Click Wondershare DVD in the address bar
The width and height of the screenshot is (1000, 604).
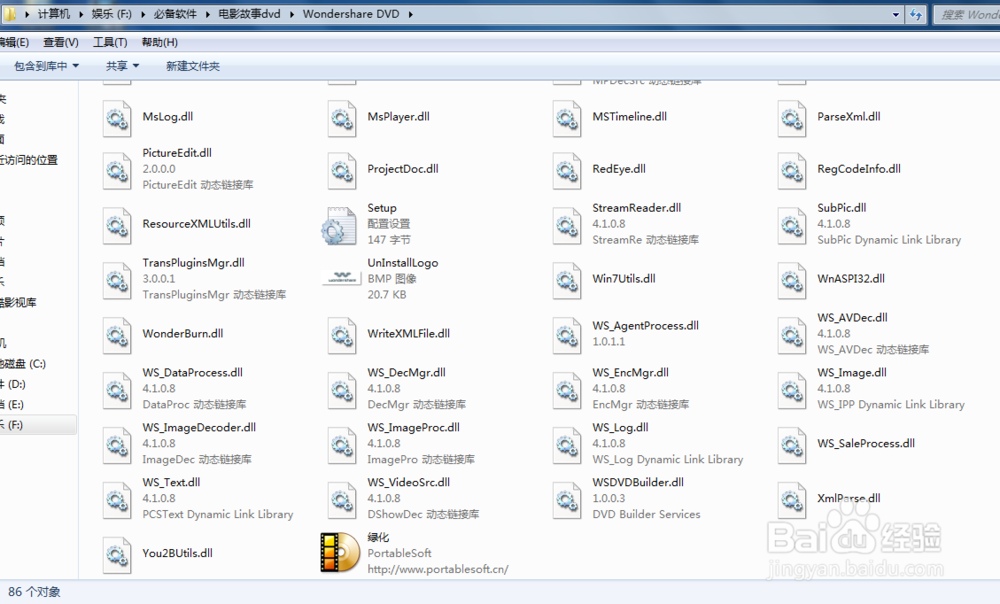pos(351,13)
